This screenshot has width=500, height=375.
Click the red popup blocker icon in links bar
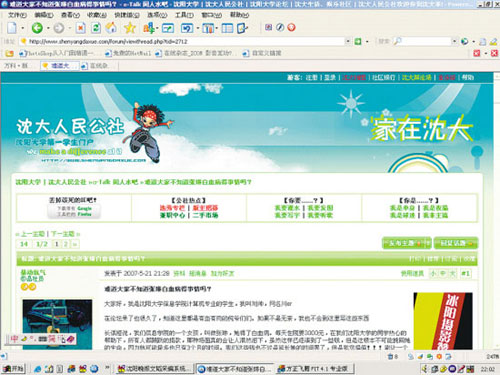click(477, 53)
